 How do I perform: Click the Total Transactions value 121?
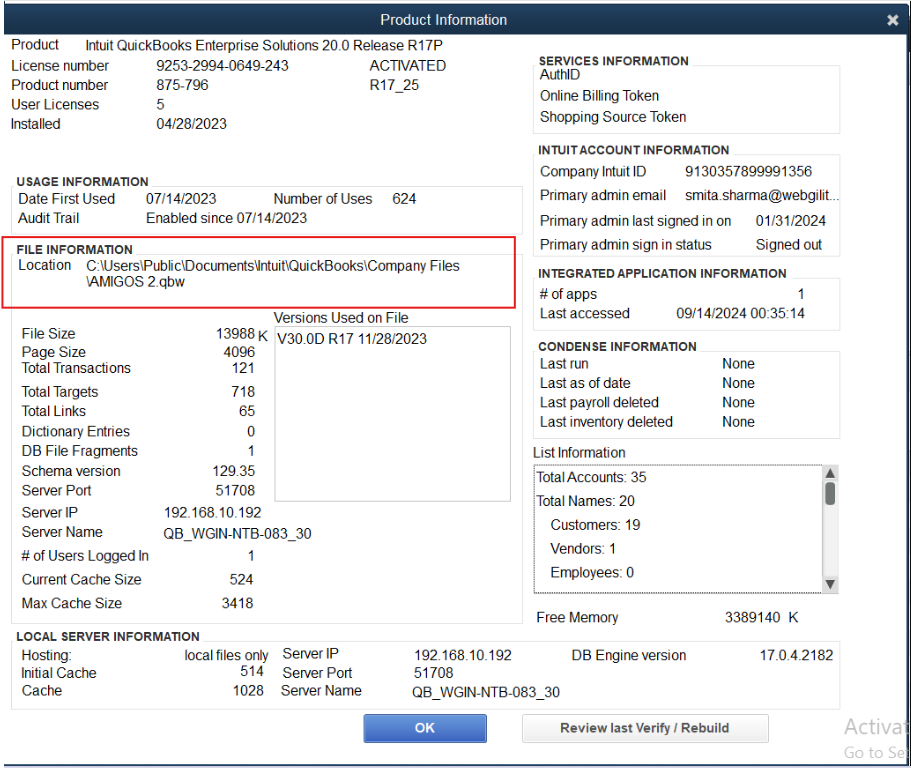pyautogui.click(x=243, y=368)
